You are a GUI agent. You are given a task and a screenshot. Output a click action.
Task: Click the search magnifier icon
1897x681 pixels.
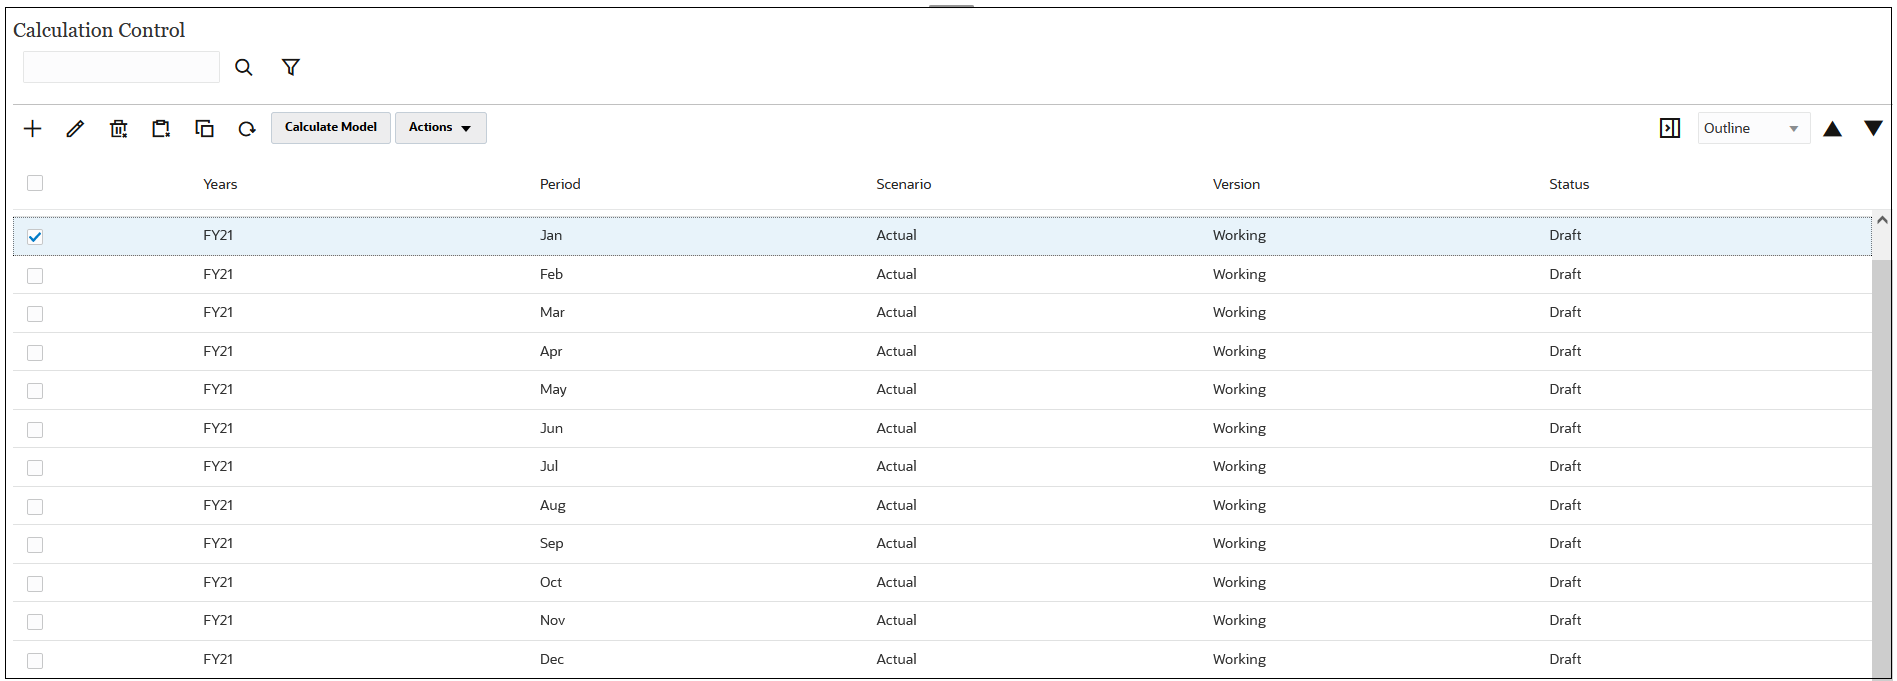pyautogui.click(x=243, y=67)
